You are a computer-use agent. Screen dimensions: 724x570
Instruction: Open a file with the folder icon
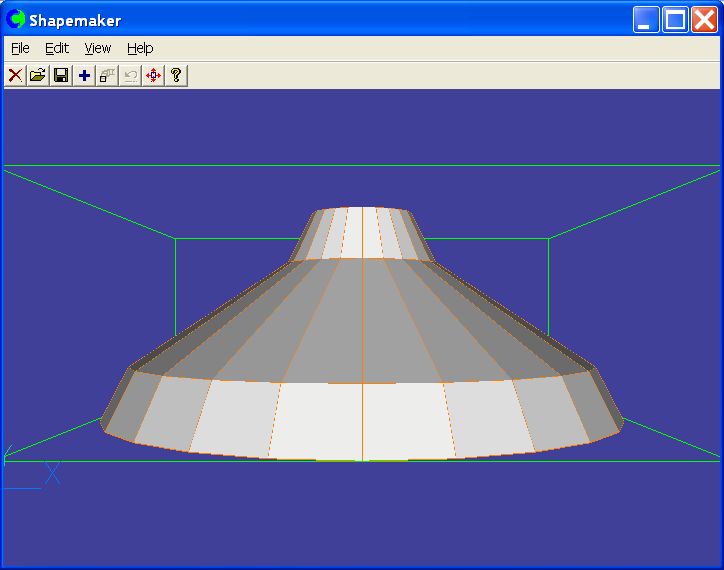point(38,75)
